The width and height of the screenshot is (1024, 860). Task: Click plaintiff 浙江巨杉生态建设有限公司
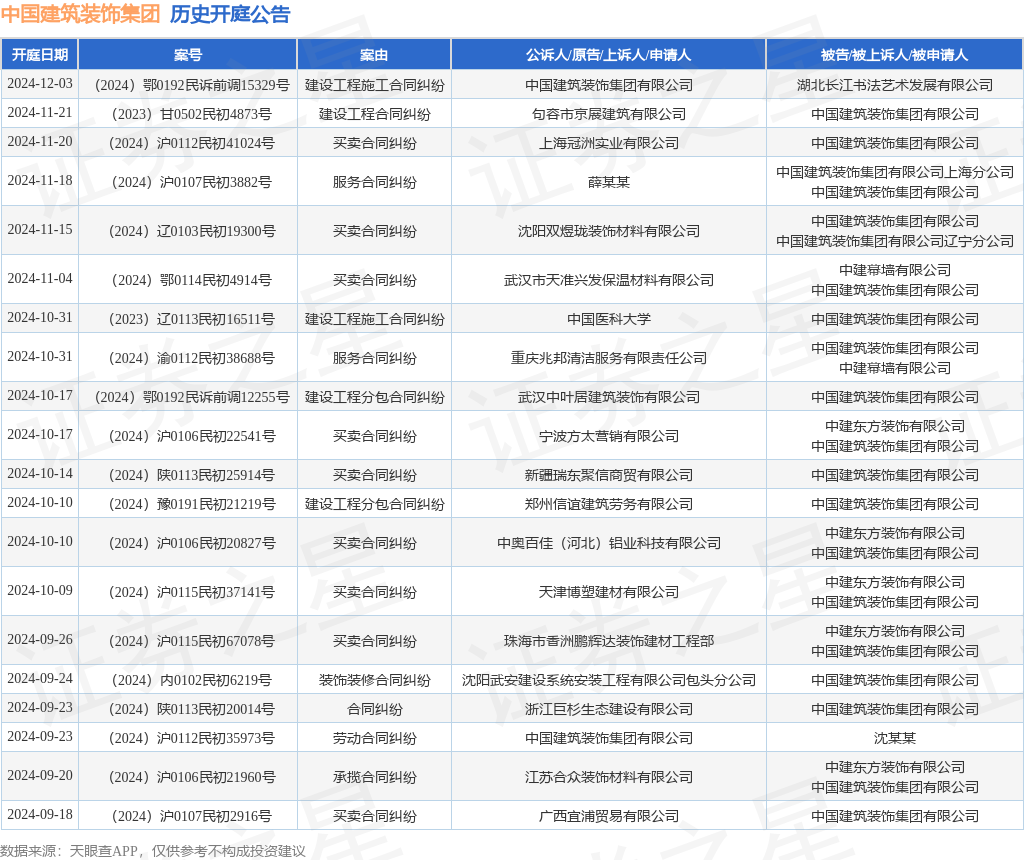click(x=609, y=709)
